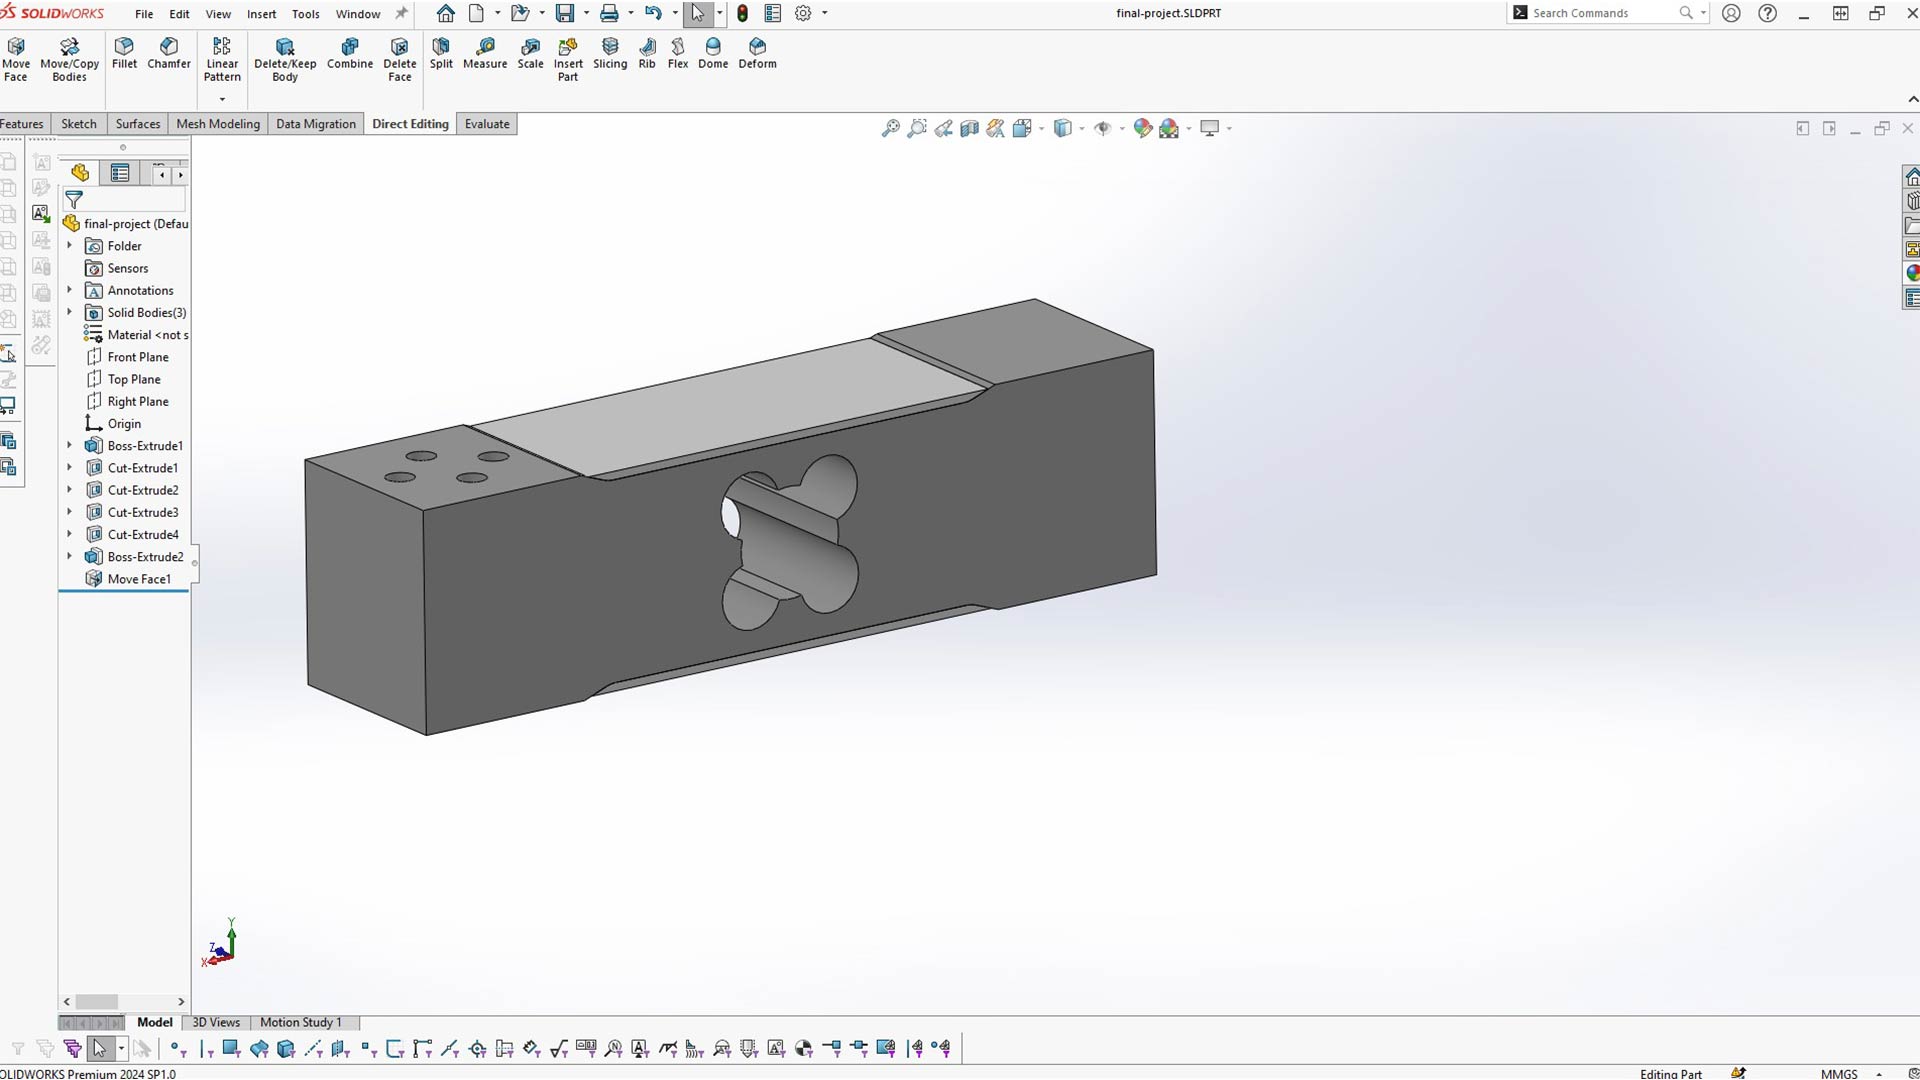Undo the last action
This screenshot has height=1080, width=1920.
tap(653, 13)
